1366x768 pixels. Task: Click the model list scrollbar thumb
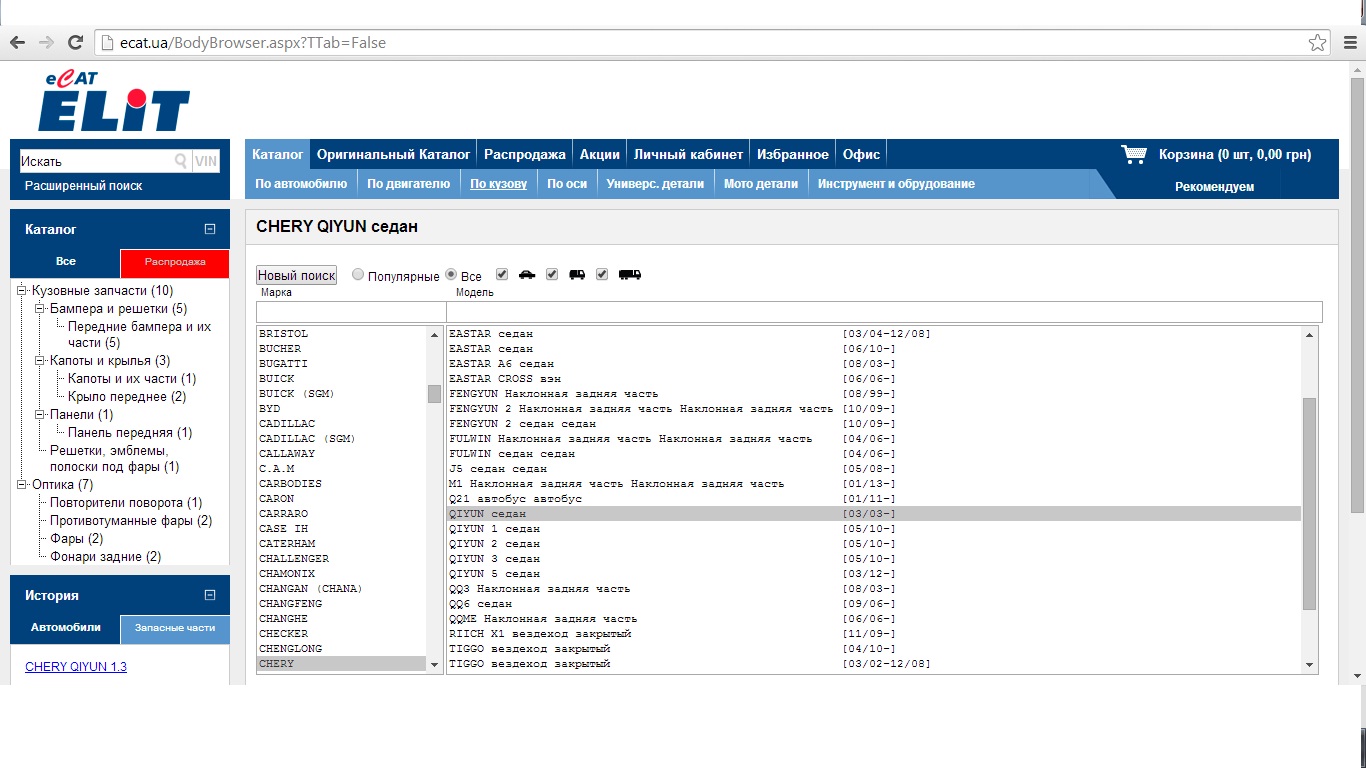point(1309,503)
